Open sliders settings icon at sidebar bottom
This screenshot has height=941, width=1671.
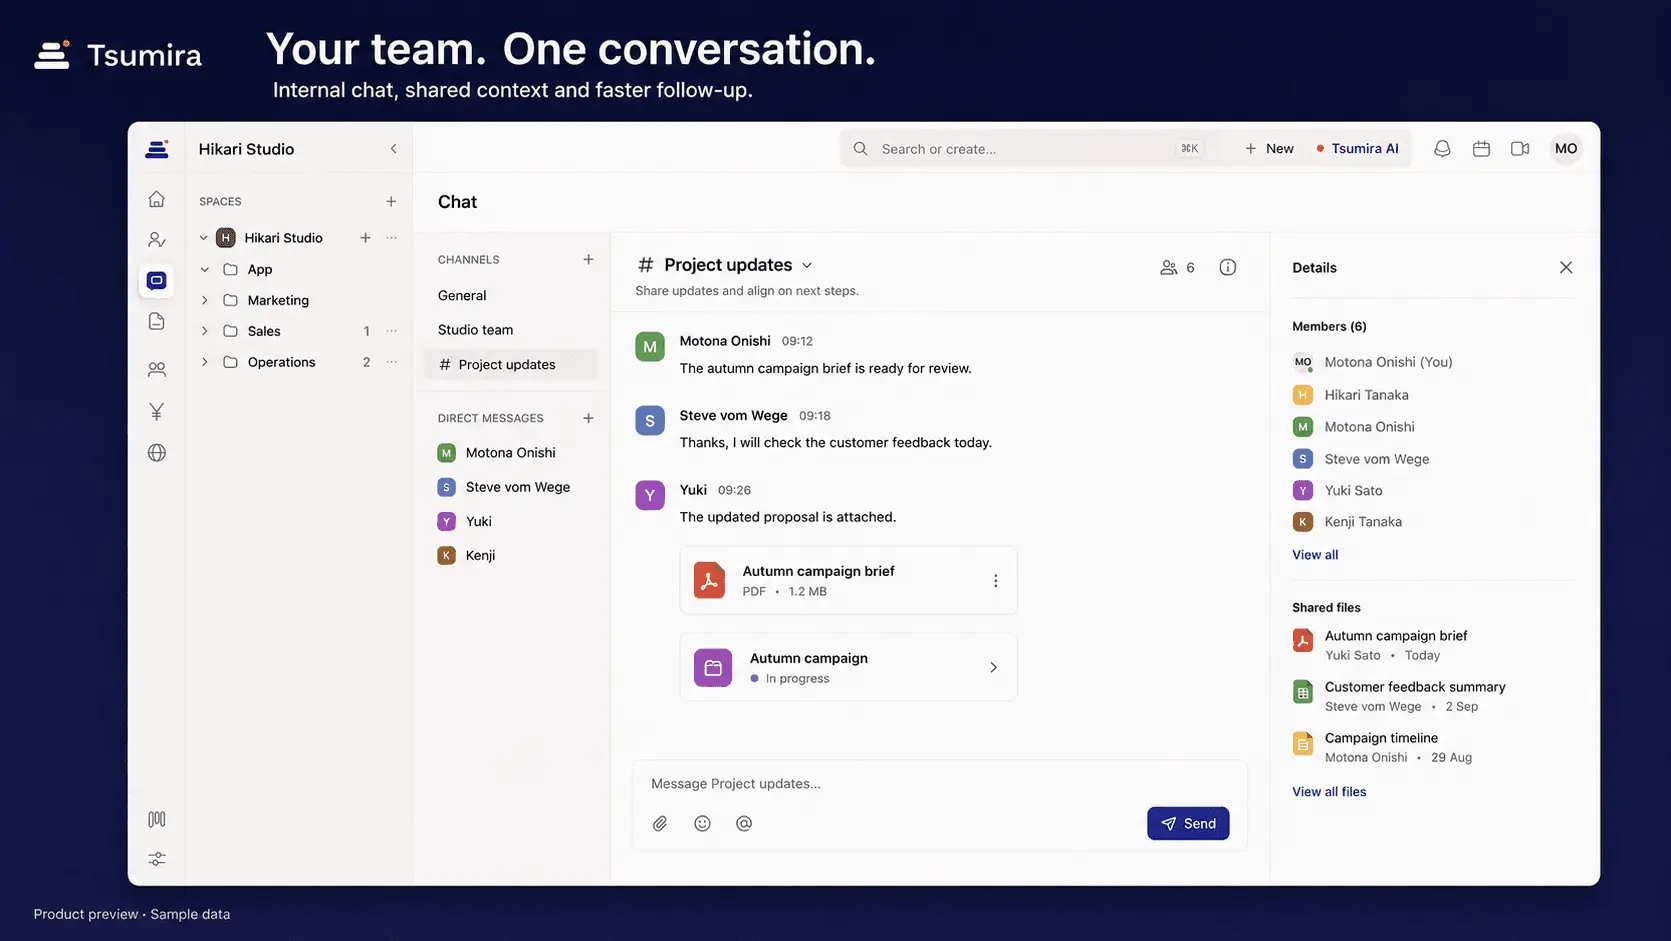(157, 859)
